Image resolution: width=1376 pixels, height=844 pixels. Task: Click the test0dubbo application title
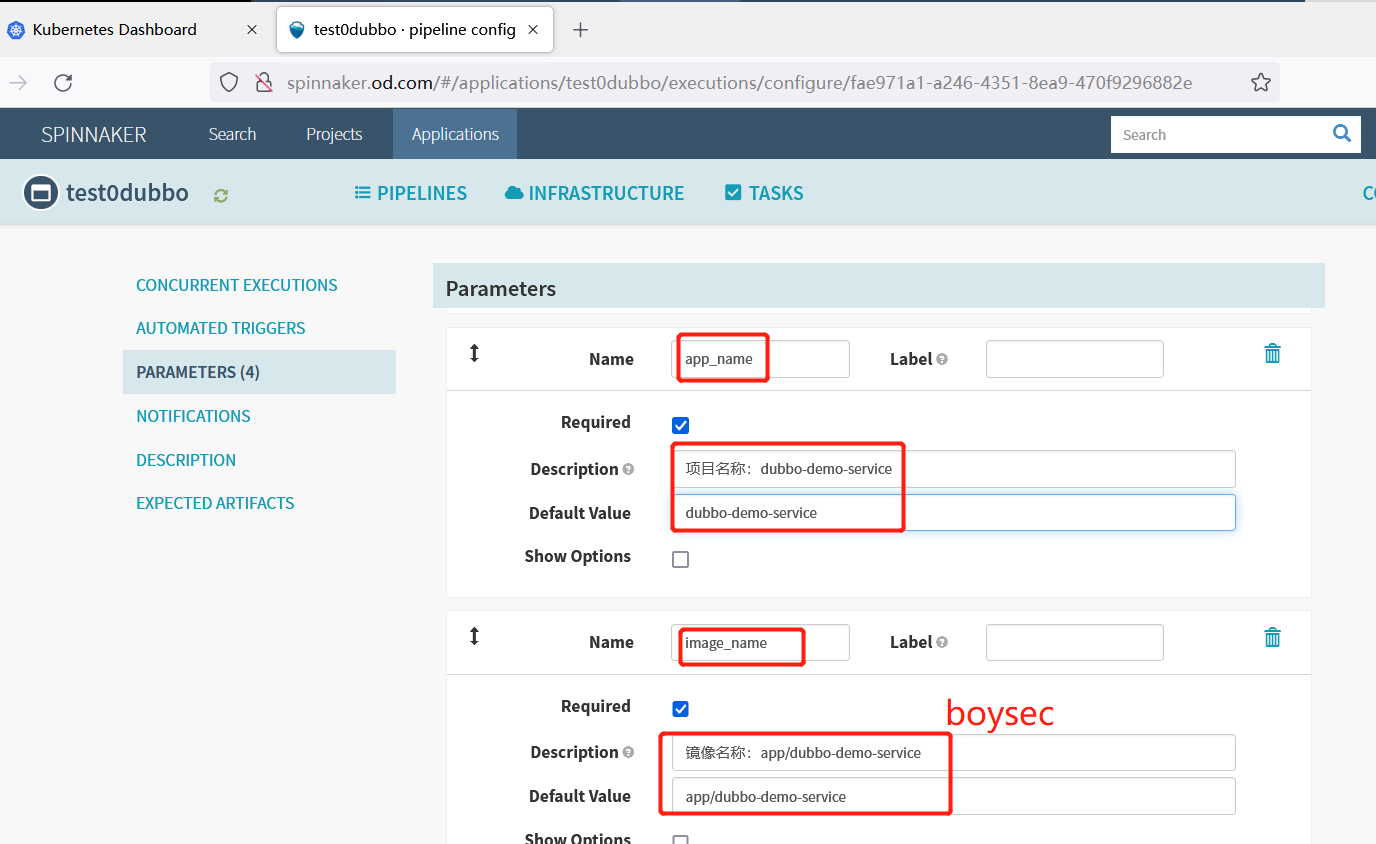point(127,193)
